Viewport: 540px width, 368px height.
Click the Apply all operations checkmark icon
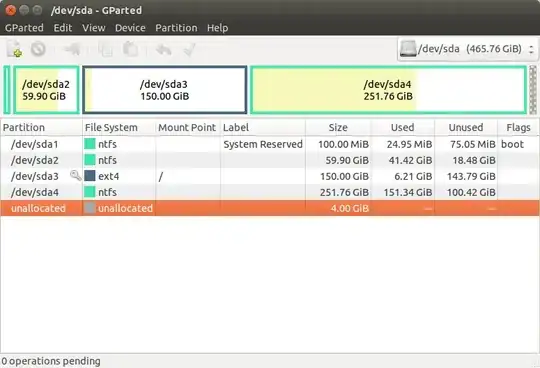189,49
